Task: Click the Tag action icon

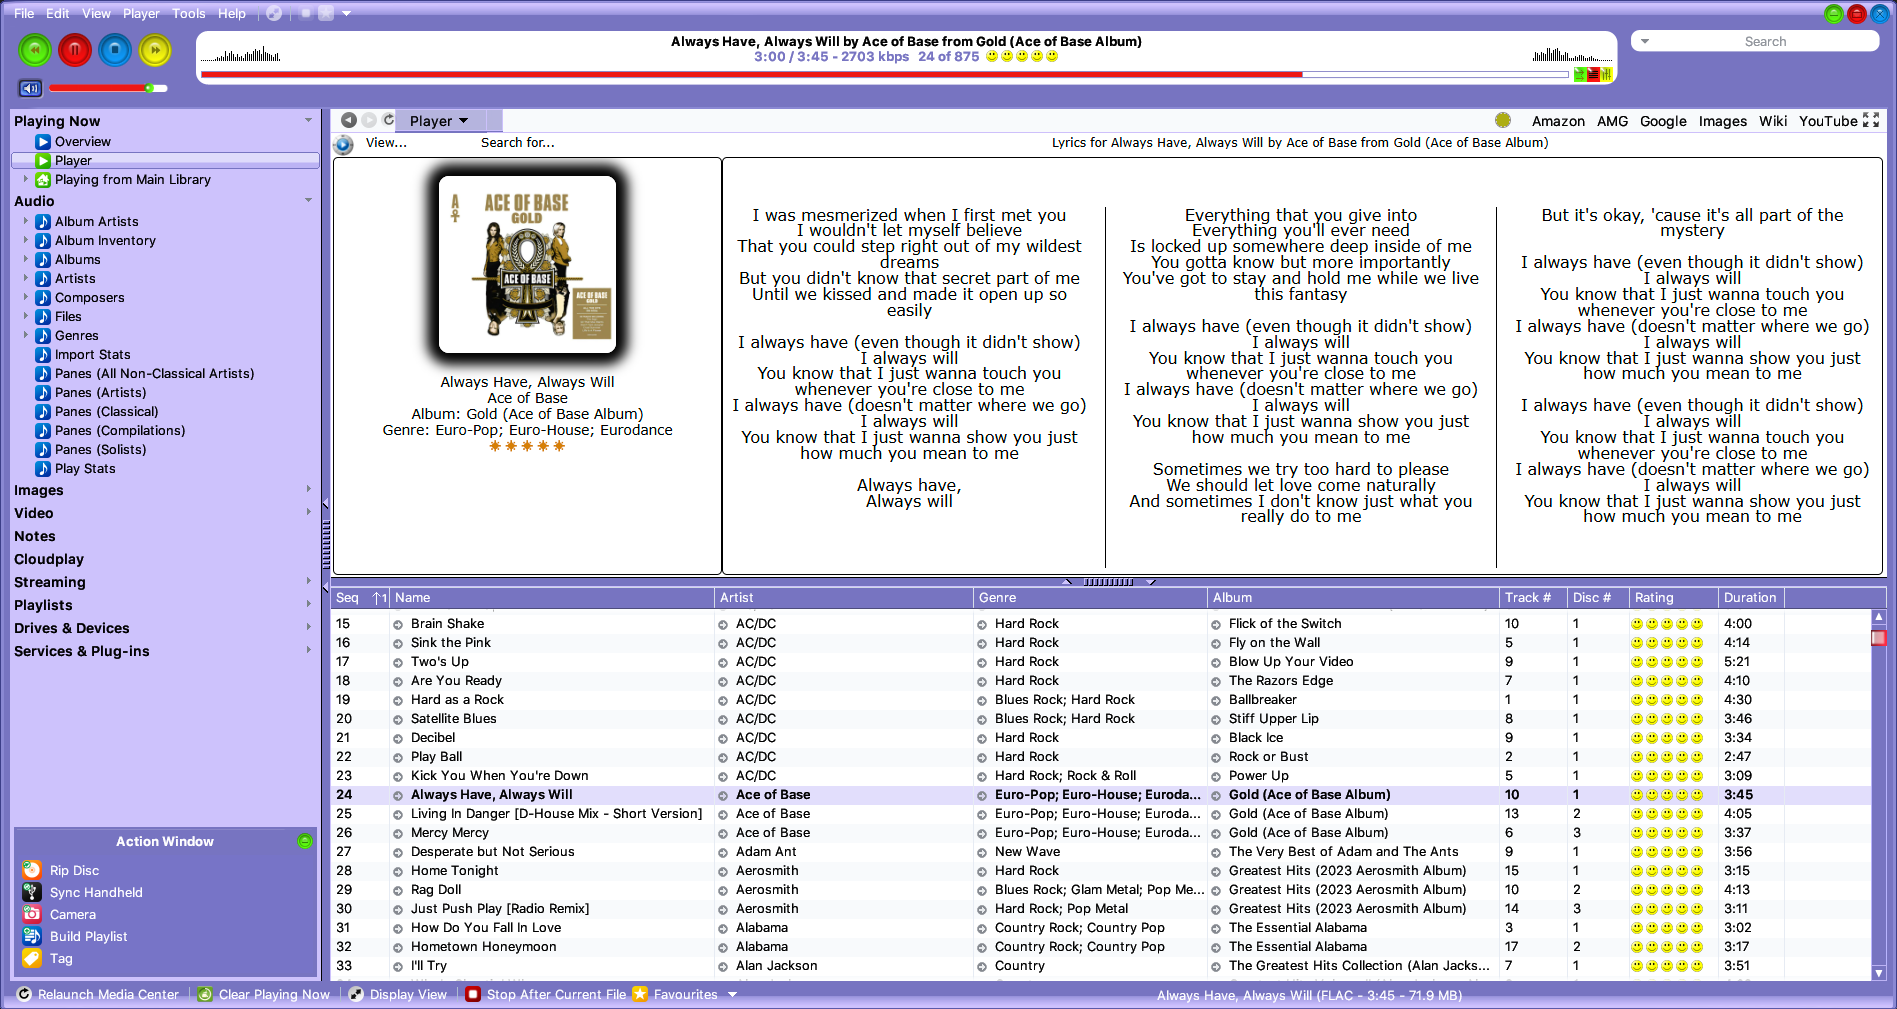Action: click(32, 958)
